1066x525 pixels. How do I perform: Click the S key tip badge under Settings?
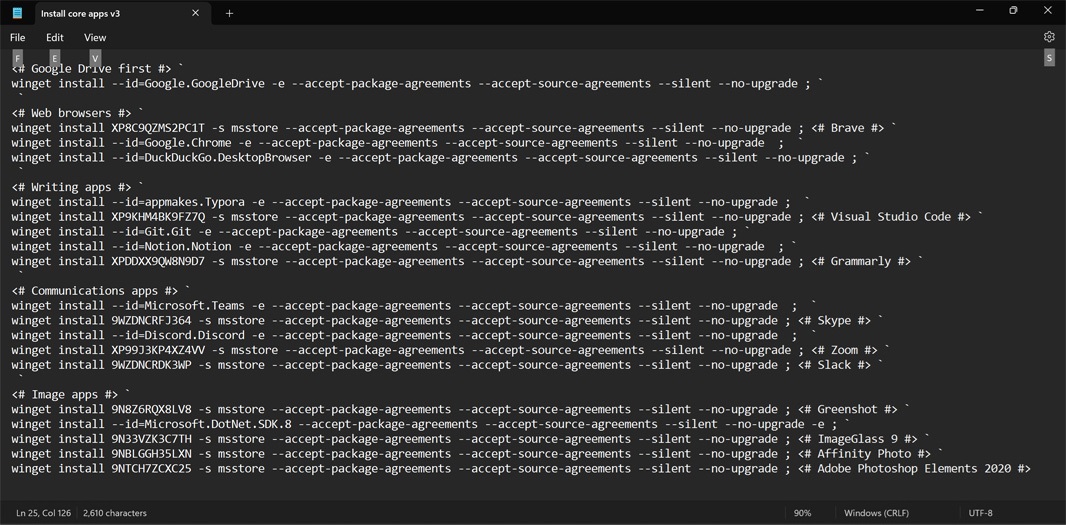[x=1050, y=58]
